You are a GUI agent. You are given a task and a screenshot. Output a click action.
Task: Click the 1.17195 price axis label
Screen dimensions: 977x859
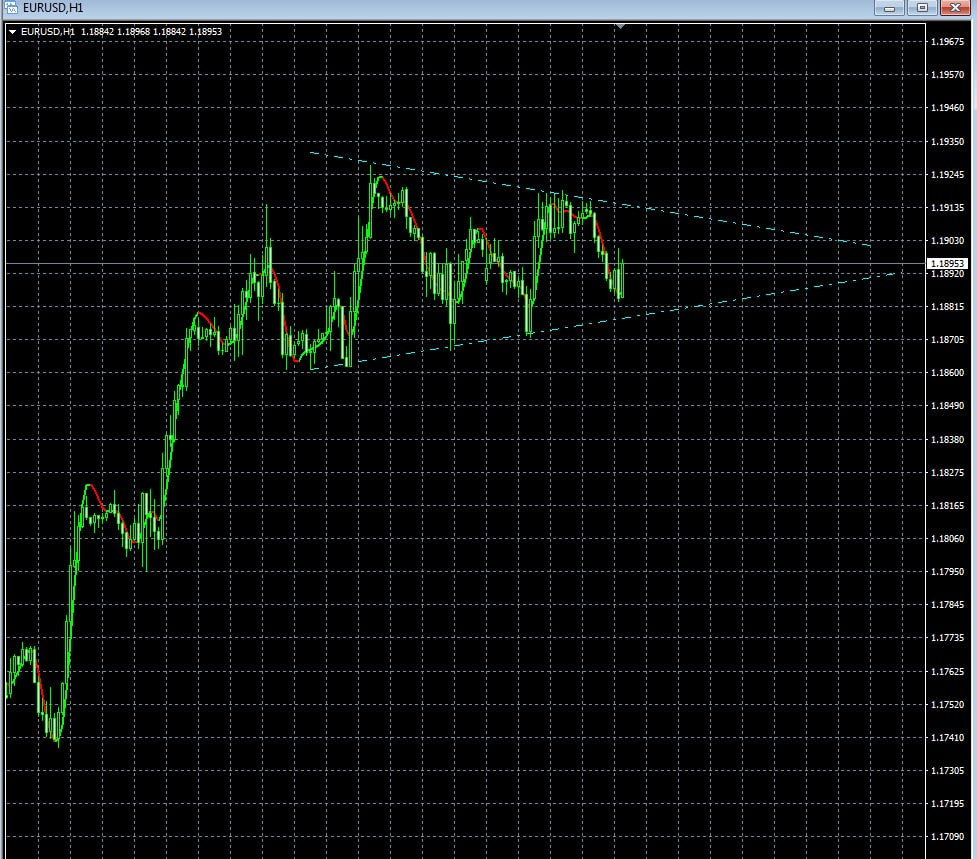(x=947, y=804)
